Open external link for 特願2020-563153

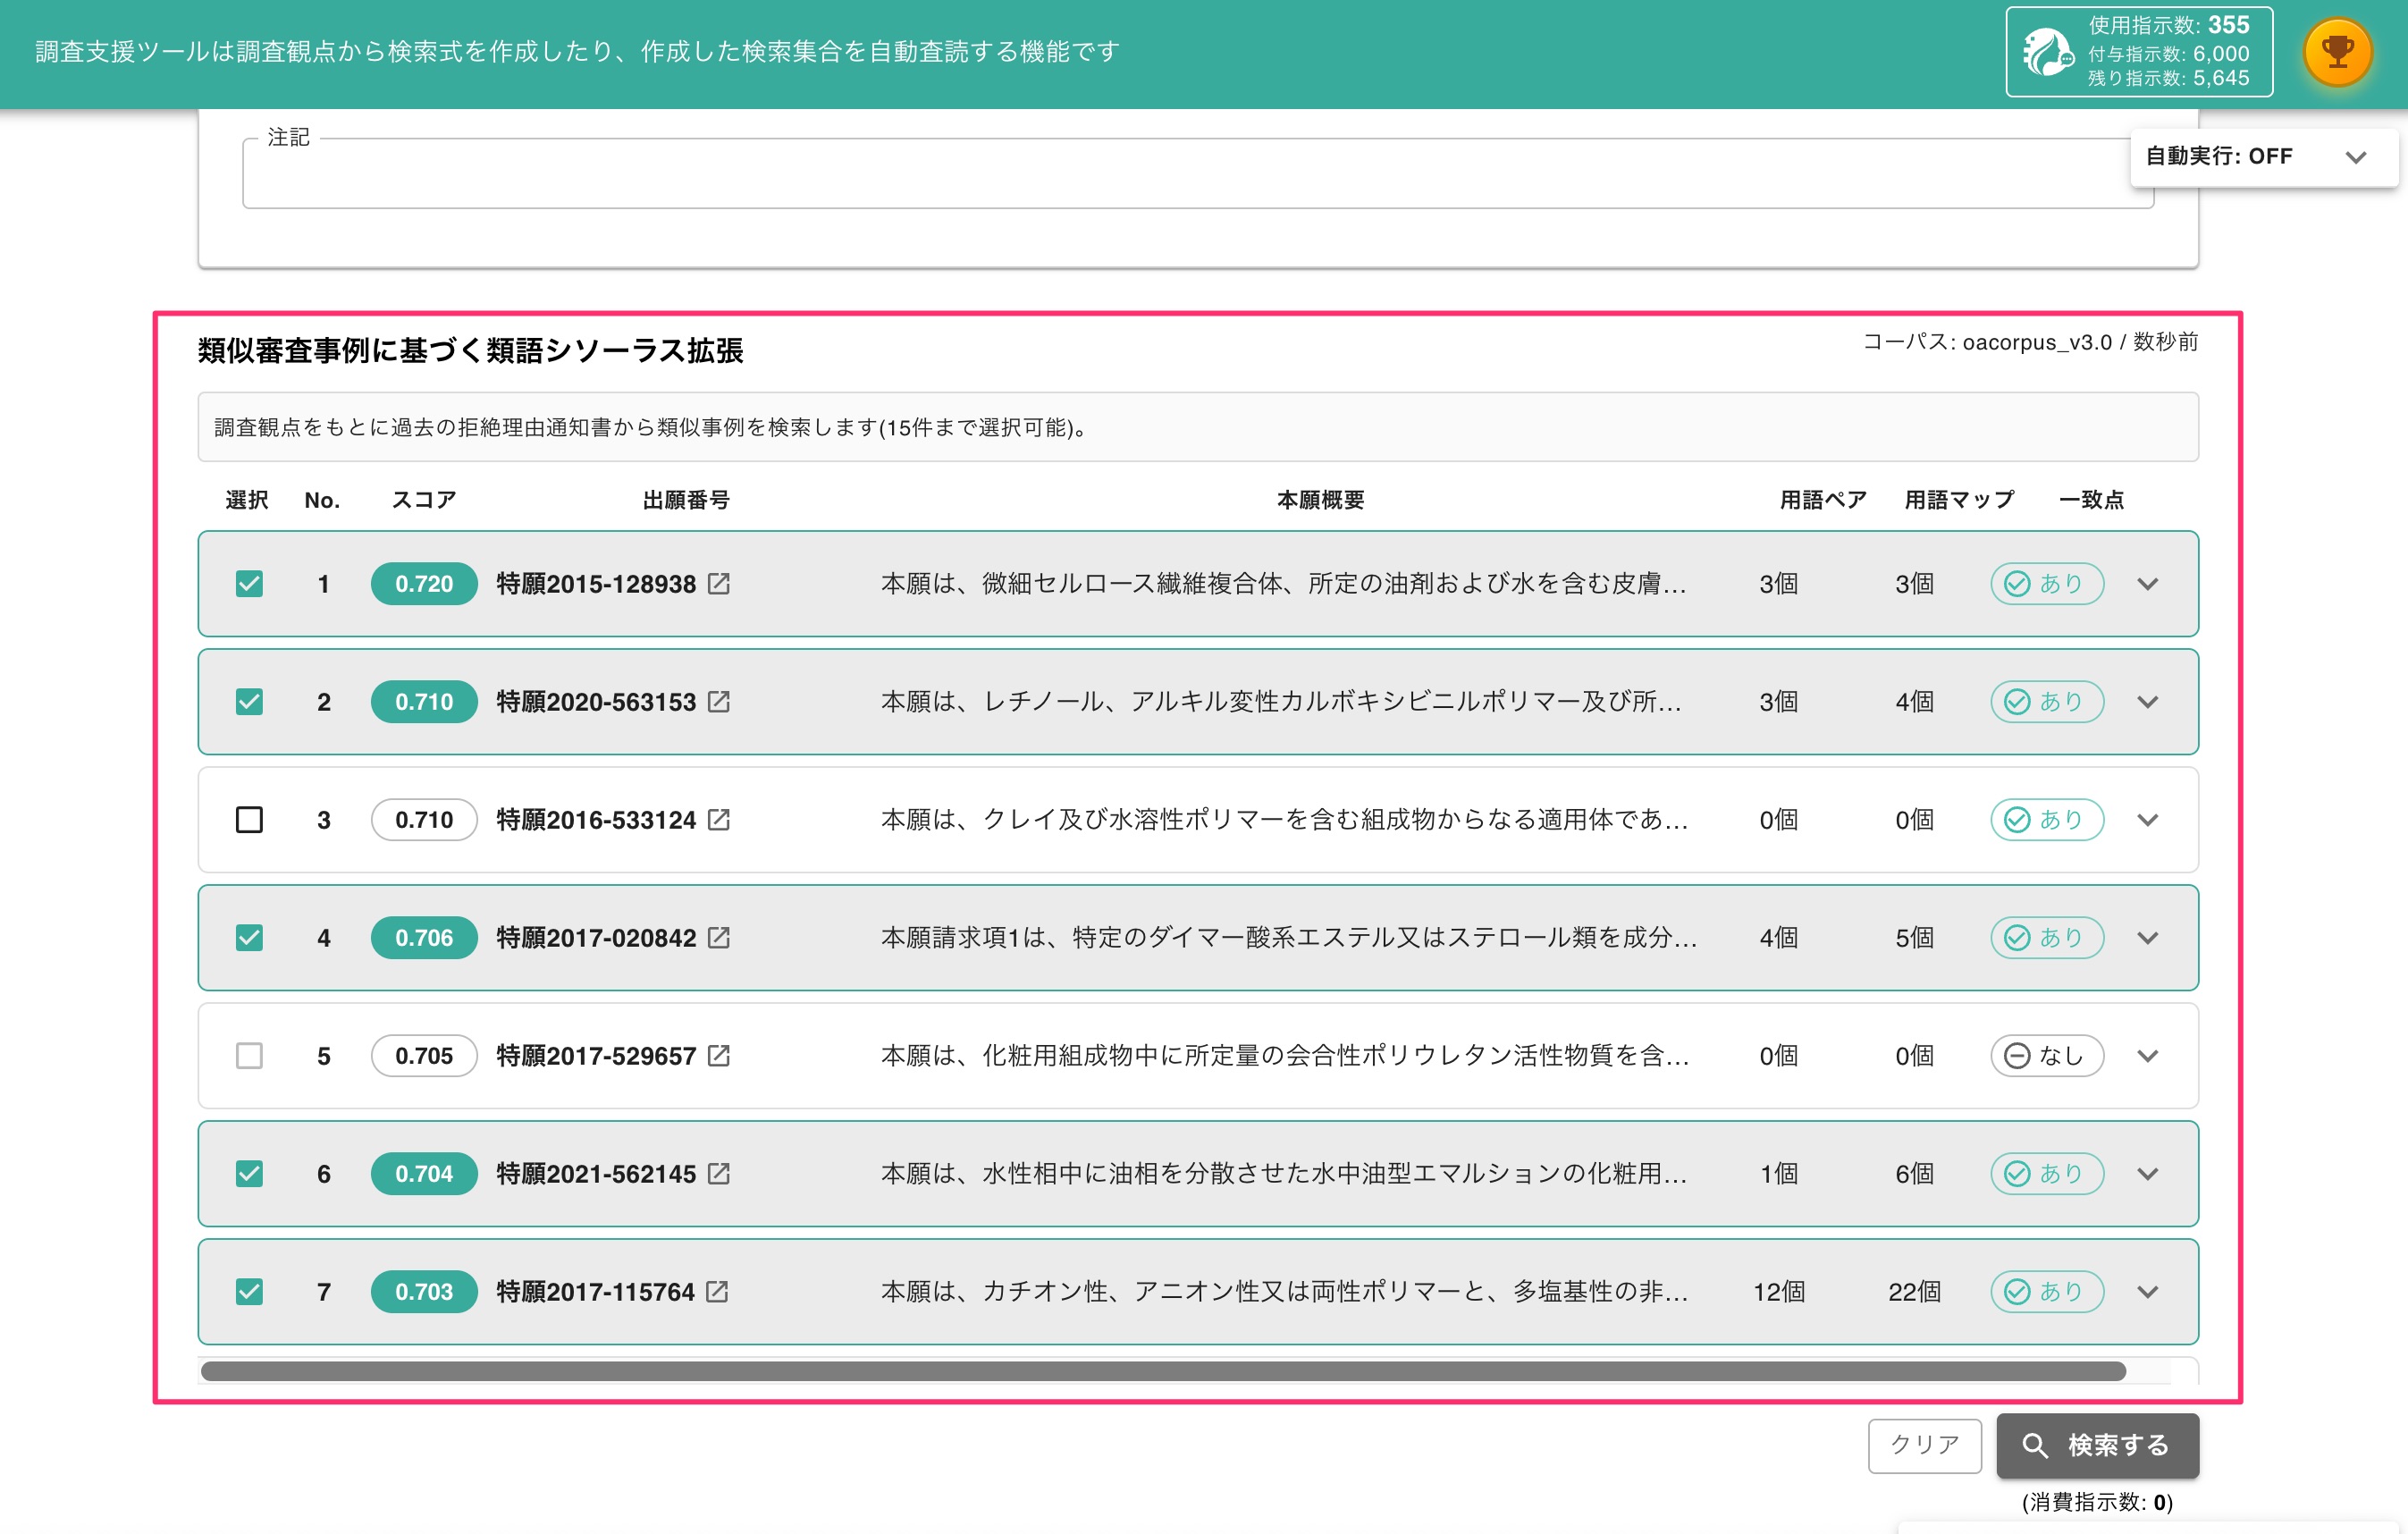pyautogui.click(x=718, y=701)
